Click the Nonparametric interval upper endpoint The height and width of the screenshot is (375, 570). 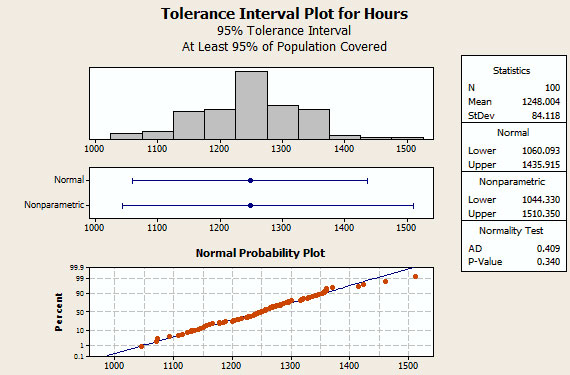(x=414, y=206)
